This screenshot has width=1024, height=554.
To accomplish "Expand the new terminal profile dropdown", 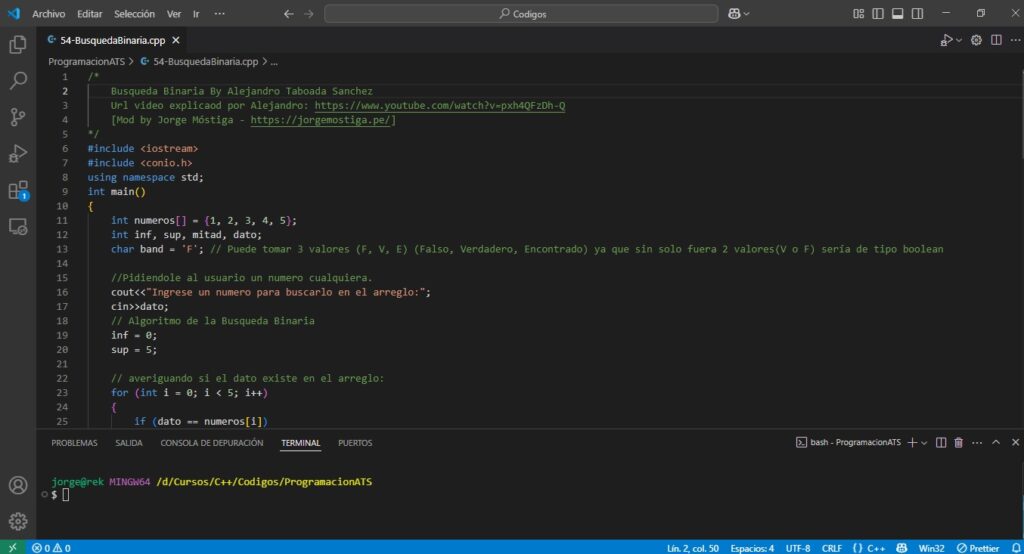I will (x=923, y=443).
